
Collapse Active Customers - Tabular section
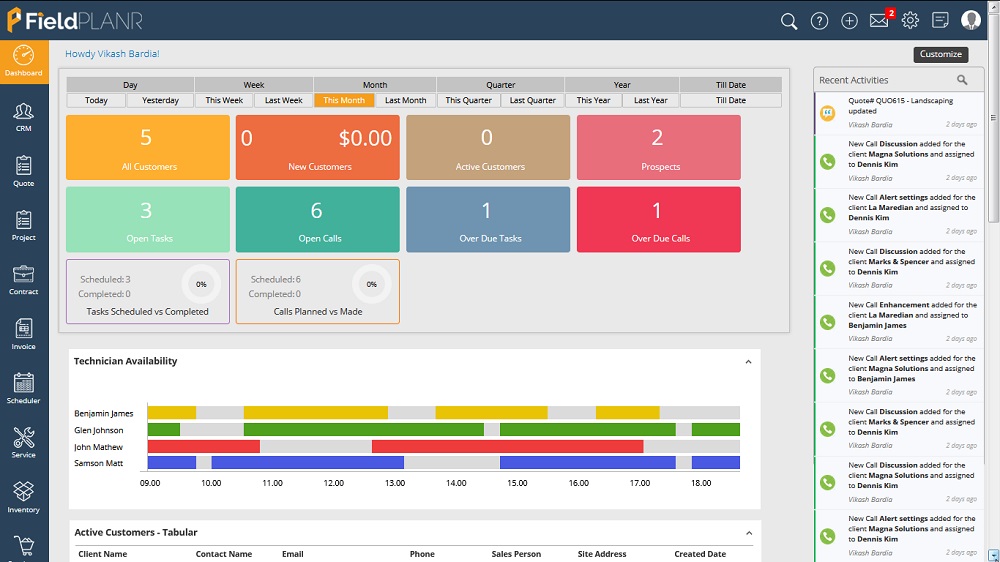tap(748, 533)
